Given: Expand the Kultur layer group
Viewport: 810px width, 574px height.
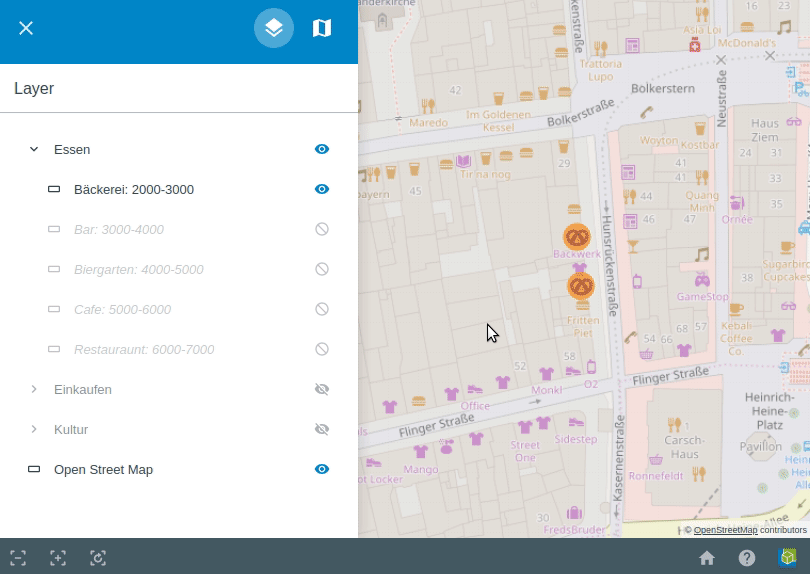Looking at the screenshot, I should pyautogui.click(x=34, y=429).
